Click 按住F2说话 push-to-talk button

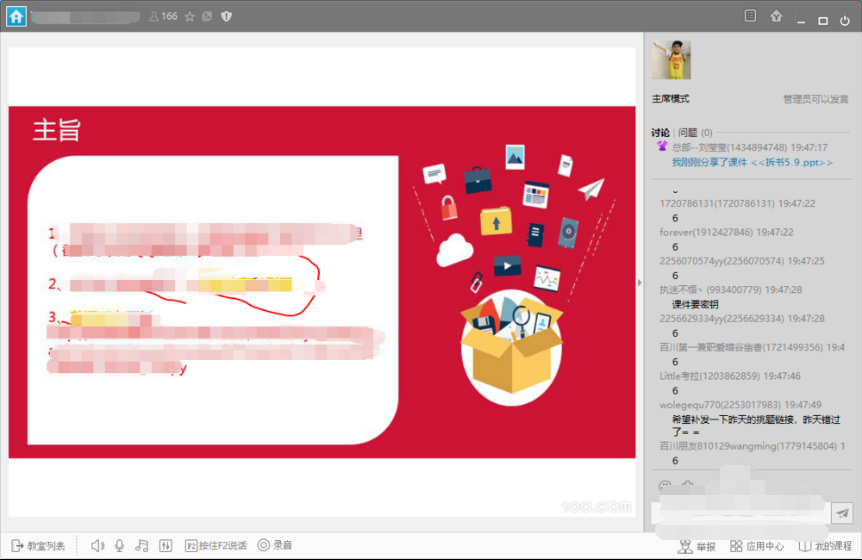click(x=216, y=545)
